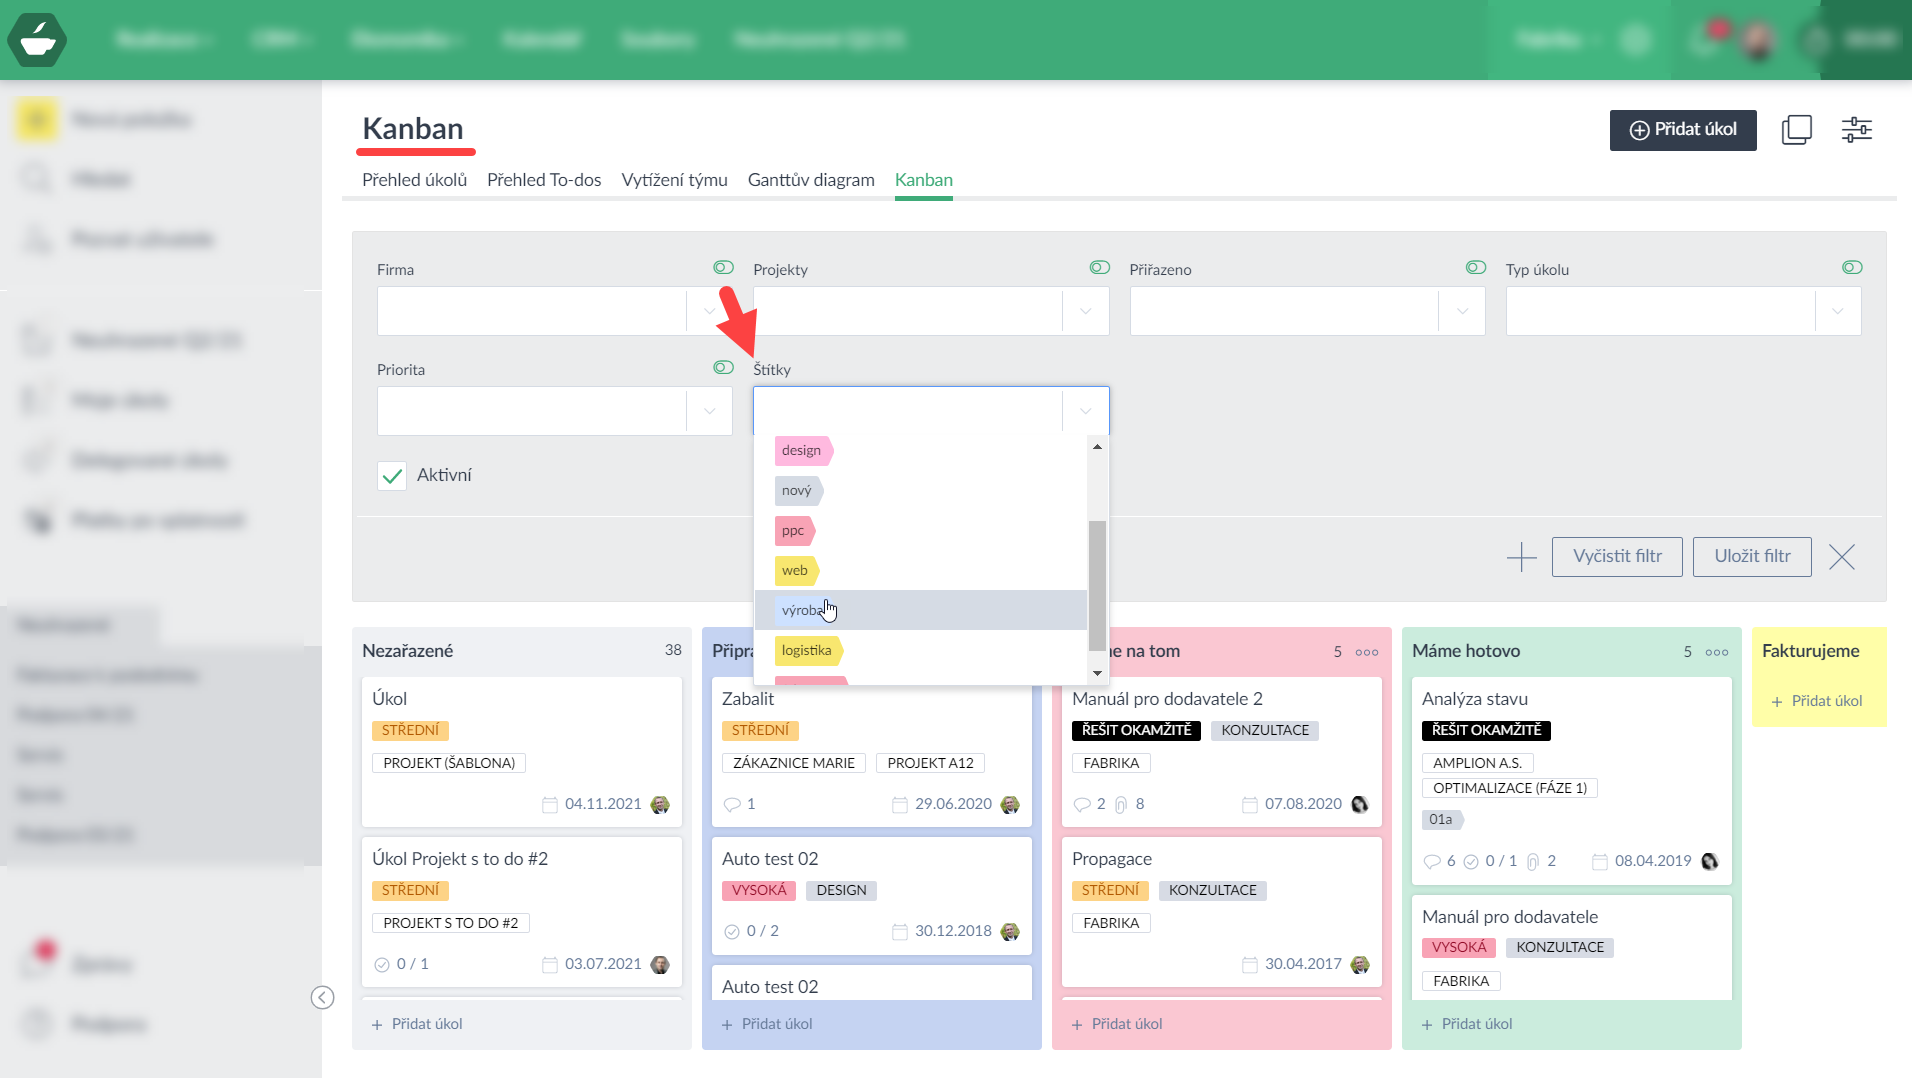Toggle the Firma filter switch
The width and height of the screenshot is (1912, 1078).
point(723,268)
